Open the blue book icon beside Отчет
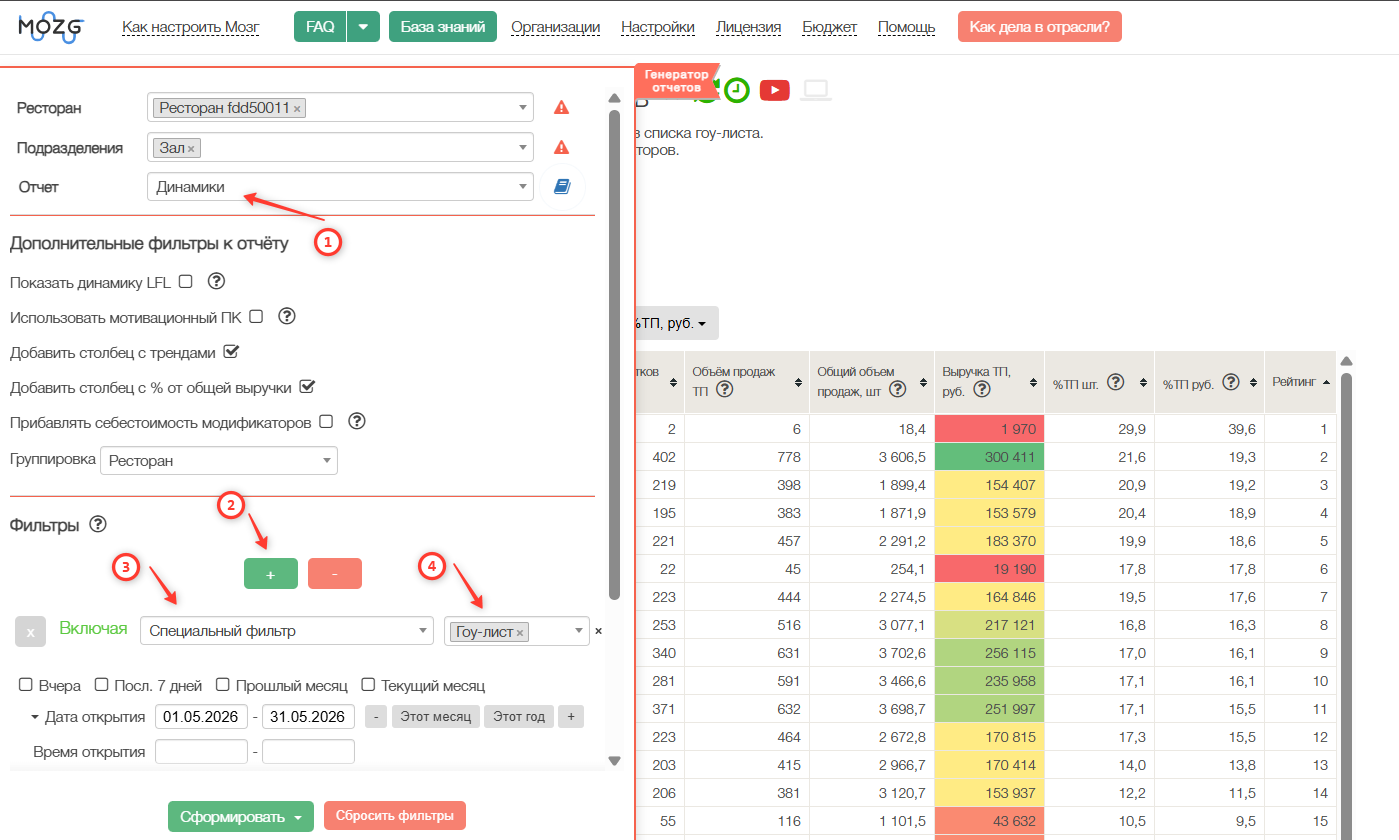 [x=561, y=187]
